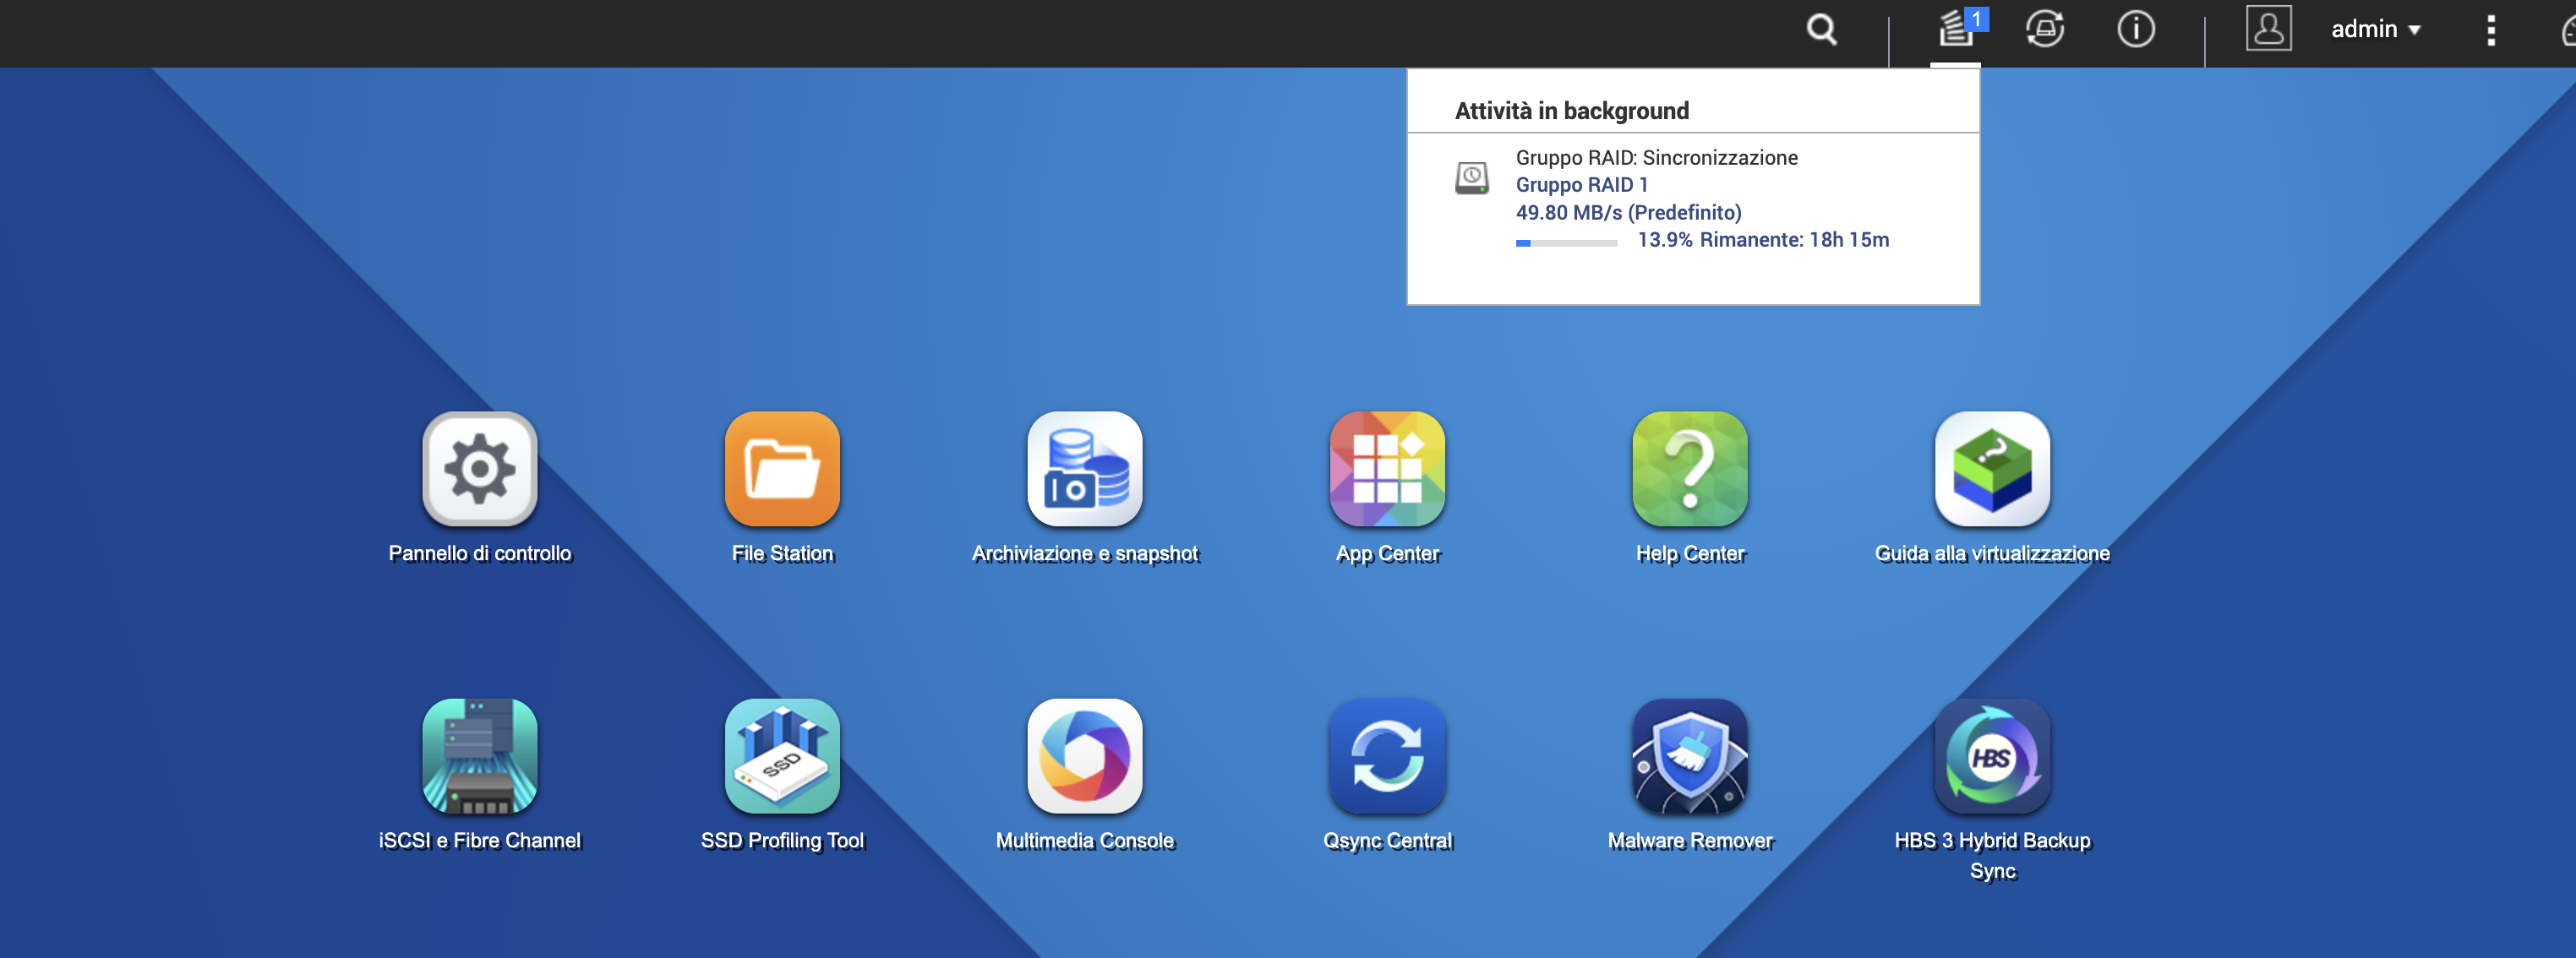The height and width of the screenshot is (958, 2576).
Task: Launch SSD Profiling Tool
Action: pyautogui.click(x=782, y=756)
